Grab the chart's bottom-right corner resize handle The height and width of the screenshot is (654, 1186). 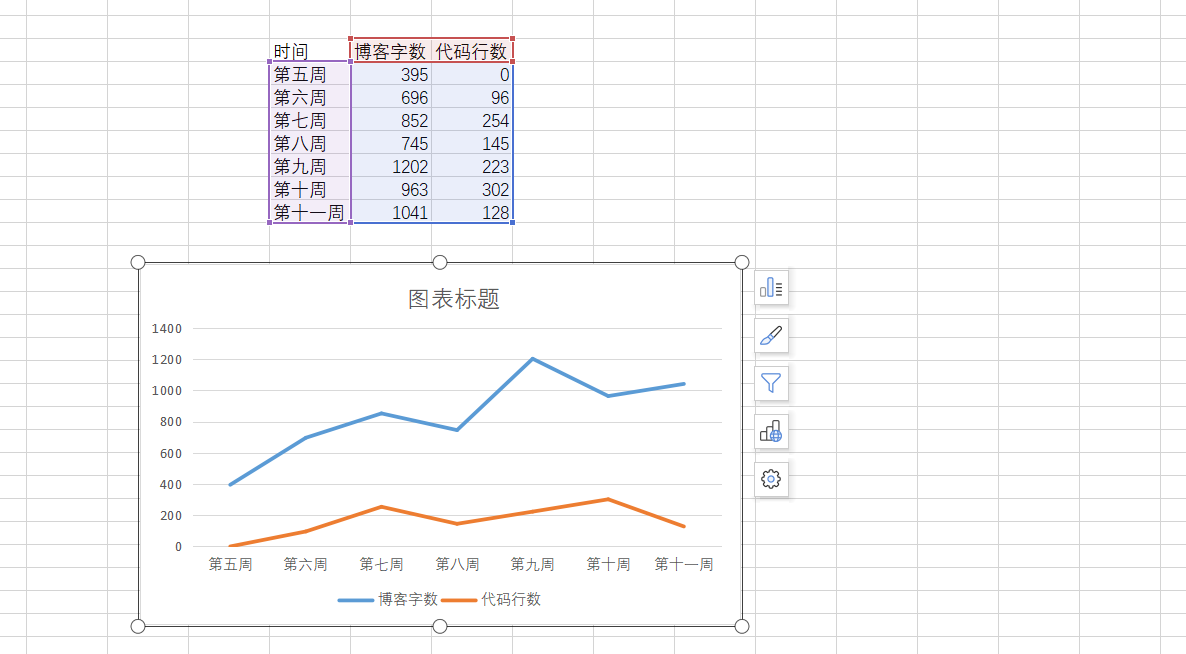coord(742,626)
